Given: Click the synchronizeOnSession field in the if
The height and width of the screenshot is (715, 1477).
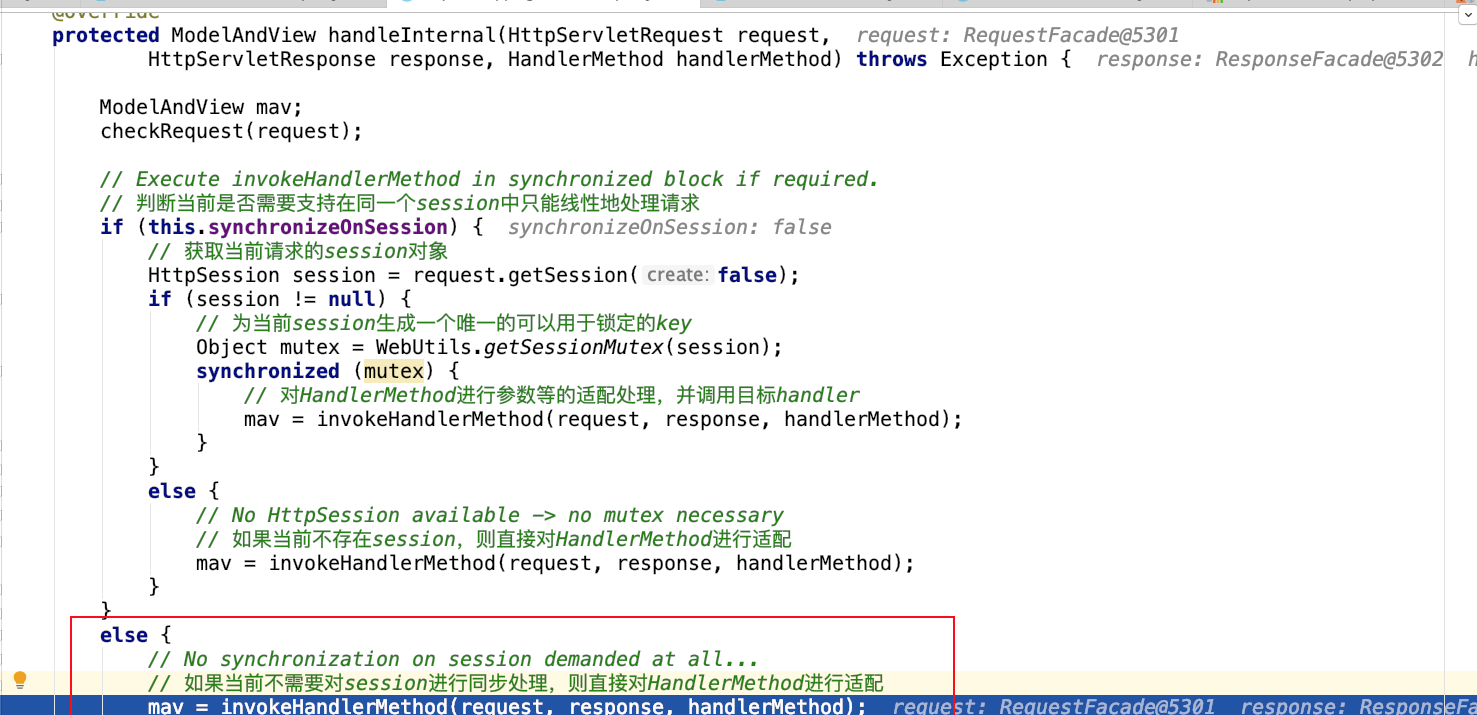Looking at the screenshot, I should tap(328, 227).
